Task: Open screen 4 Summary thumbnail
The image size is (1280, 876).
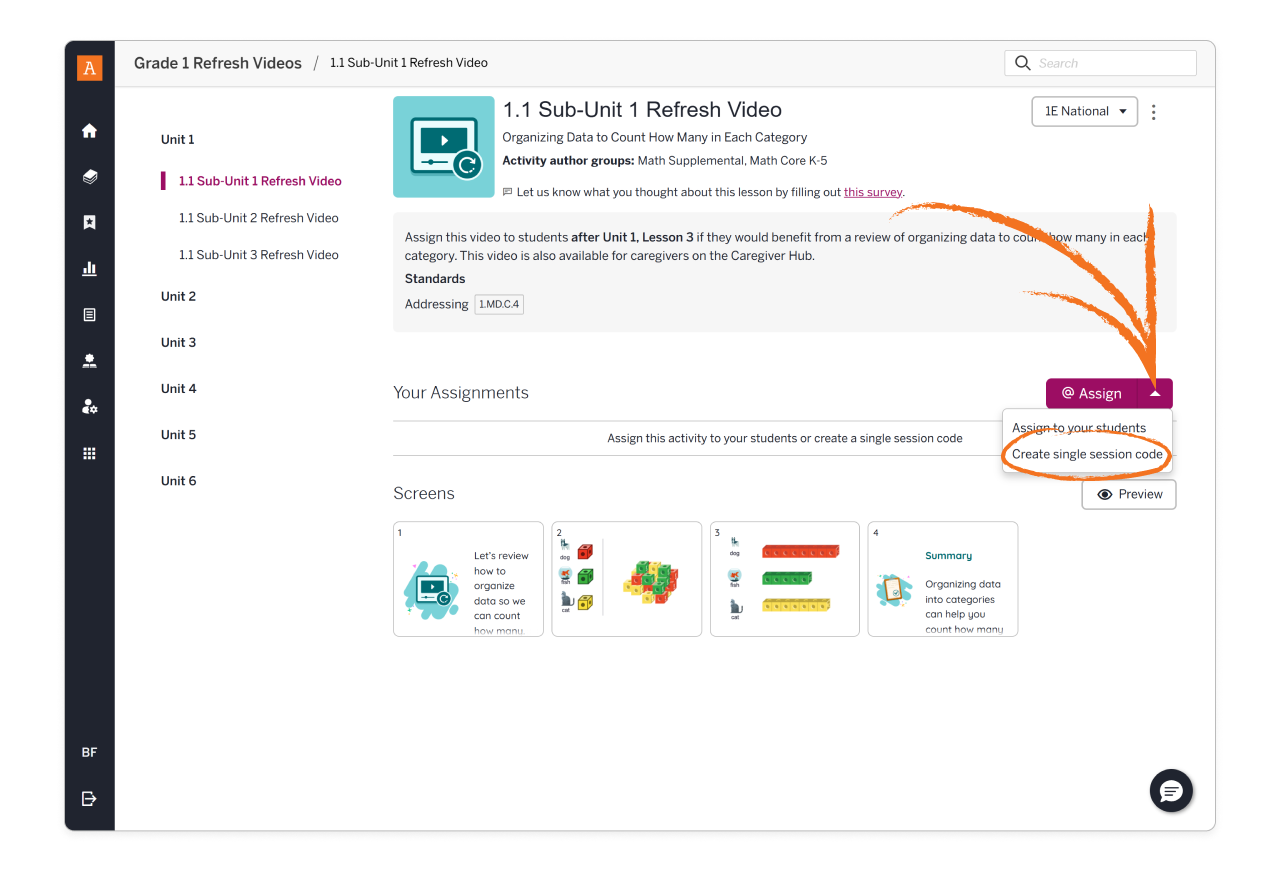Action: pyautogui.click(x=942, y=579)
